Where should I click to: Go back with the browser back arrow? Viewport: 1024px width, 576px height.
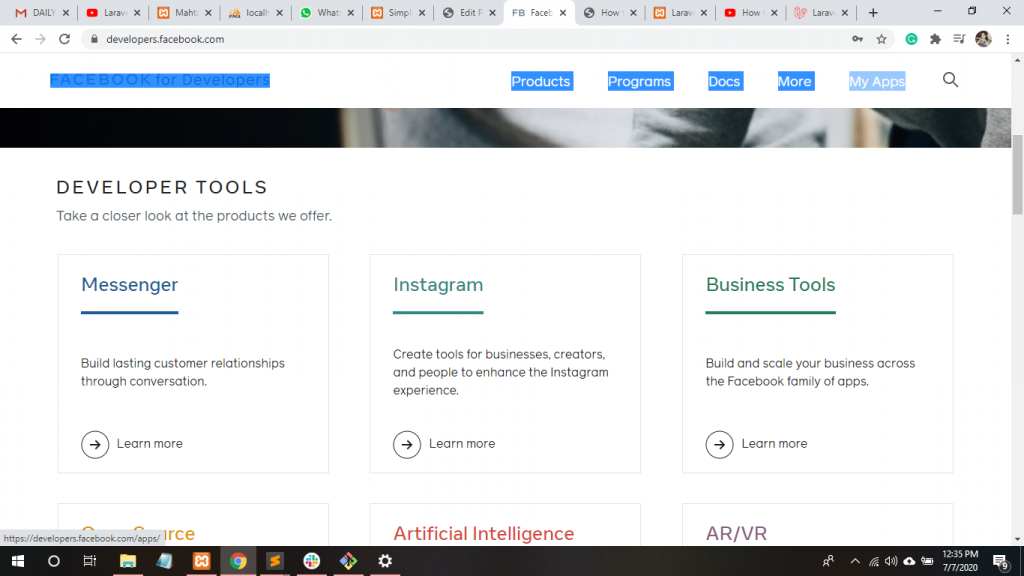tap(16, 39)
